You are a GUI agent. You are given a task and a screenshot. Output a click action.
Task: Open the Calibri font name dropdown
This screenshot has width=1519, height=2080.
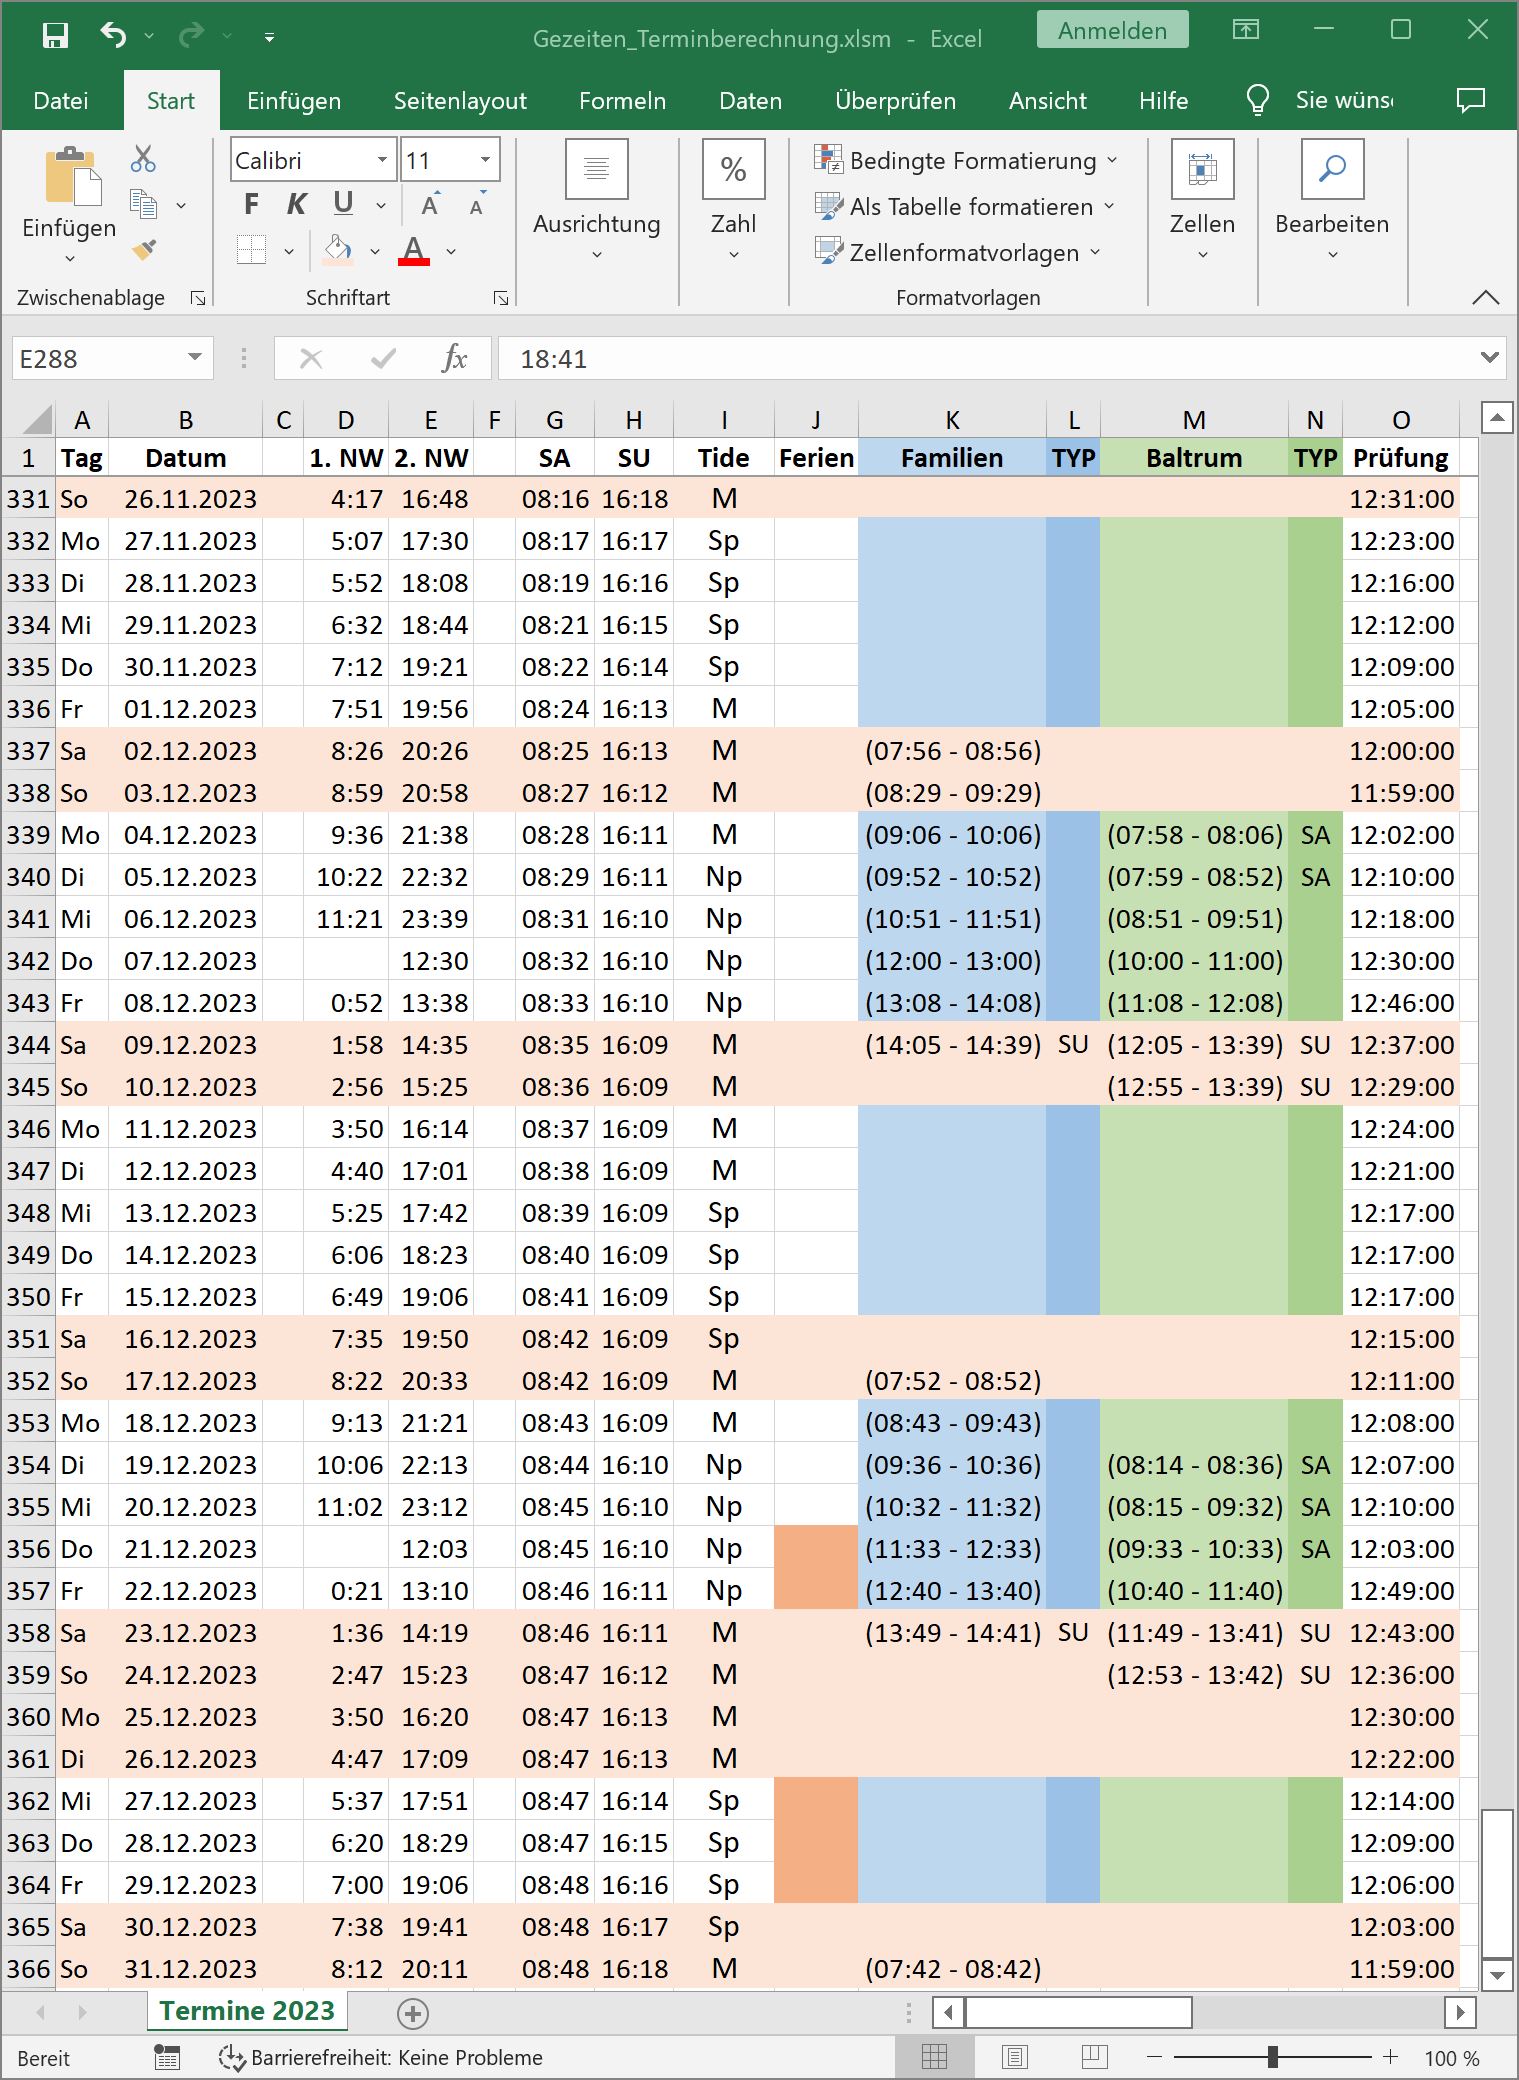point(381,160)
